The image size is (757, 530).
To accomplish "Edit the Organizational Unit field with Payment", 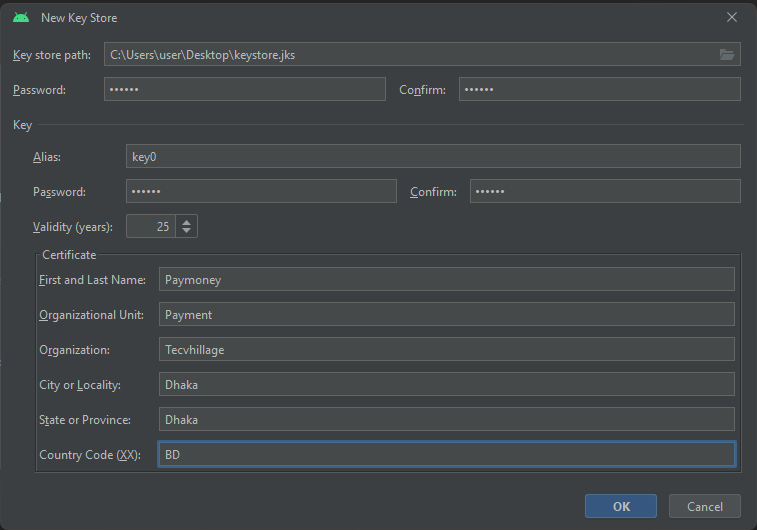I will point(446,314).
